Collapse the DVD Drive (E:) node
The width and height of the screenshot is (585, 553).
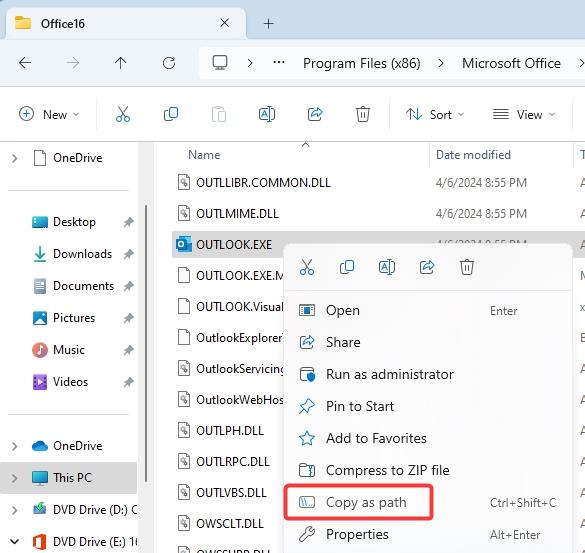15,541
